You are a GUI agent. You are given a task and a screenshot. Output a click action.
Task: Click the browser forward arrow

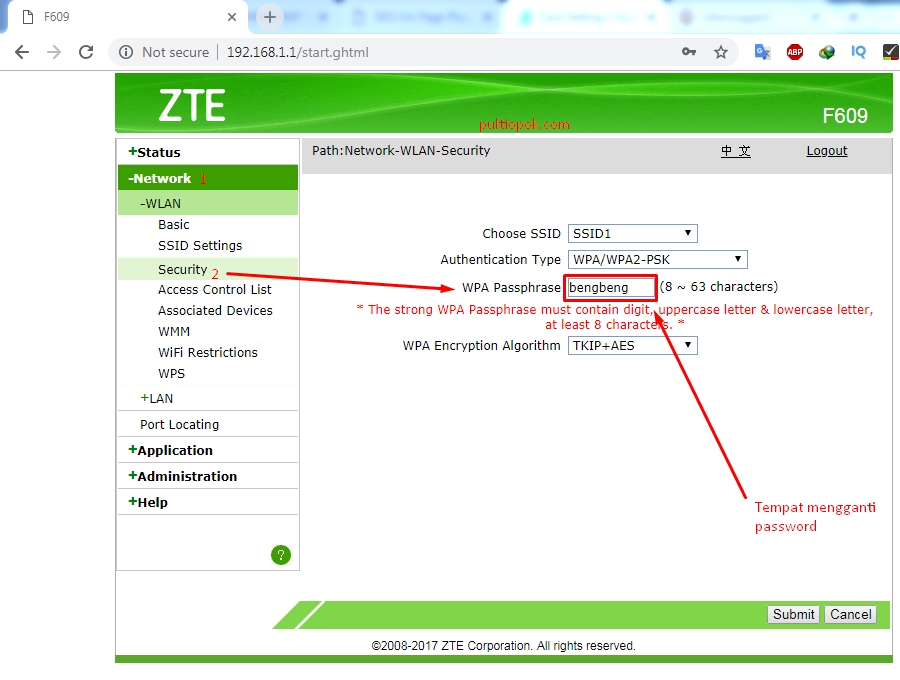(x=54, y=52)
